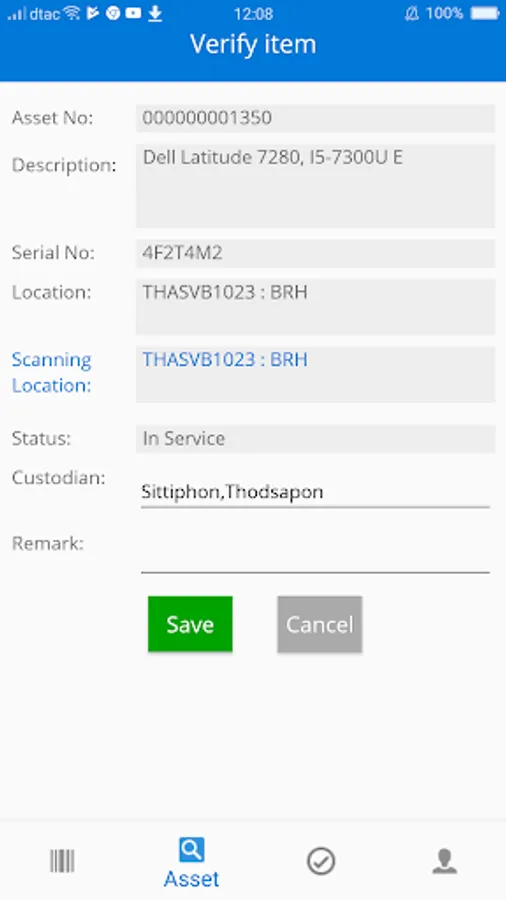Open the checkmark verification tab

[321, 862]
